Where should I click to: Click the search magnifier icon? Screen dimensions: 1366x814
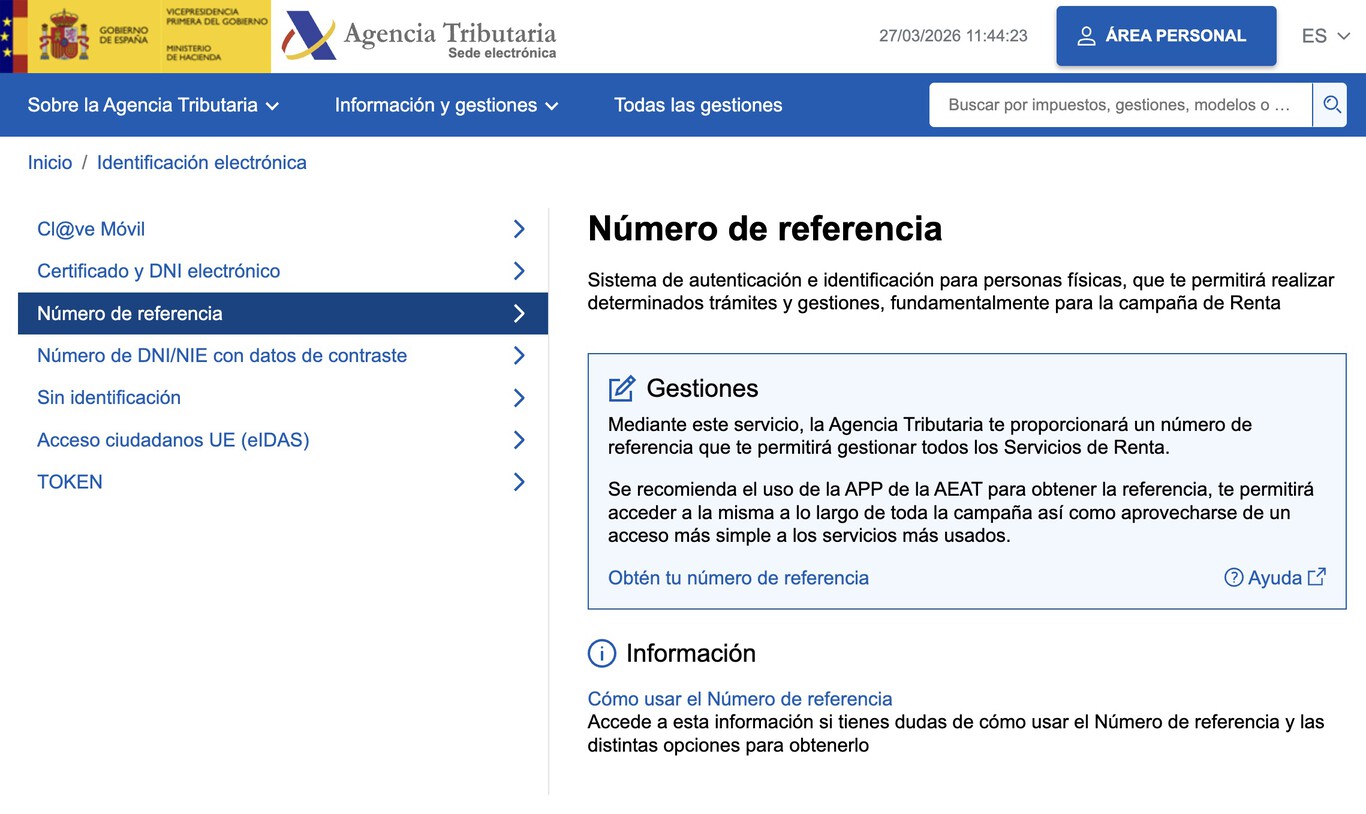1331,104
